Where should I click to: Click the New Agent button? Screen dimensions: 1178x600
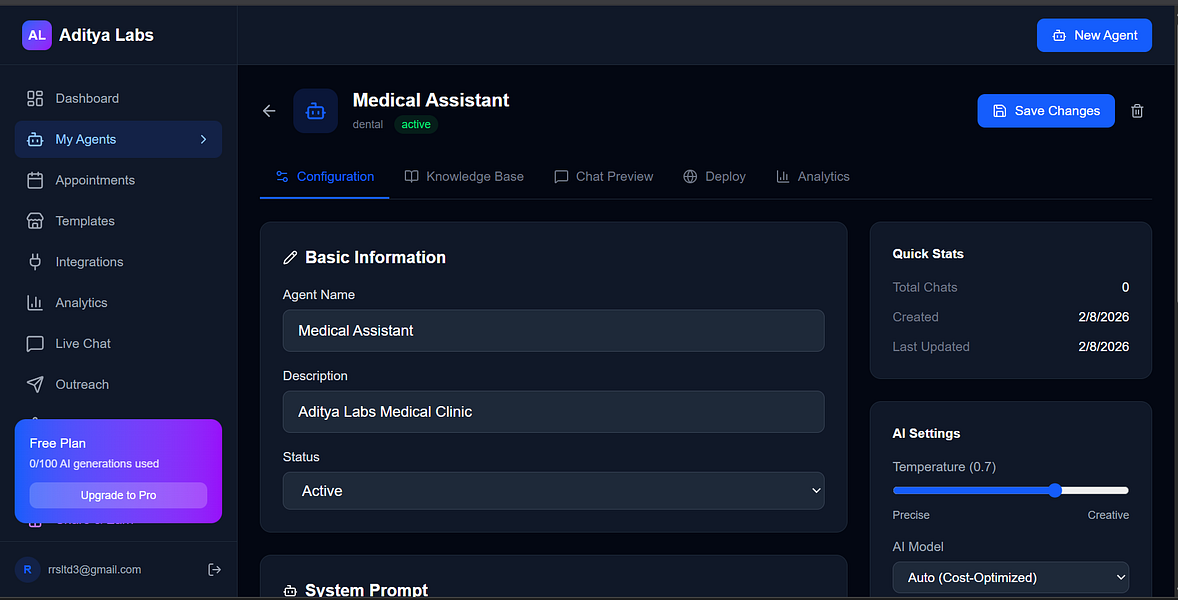click(1094, 35)
